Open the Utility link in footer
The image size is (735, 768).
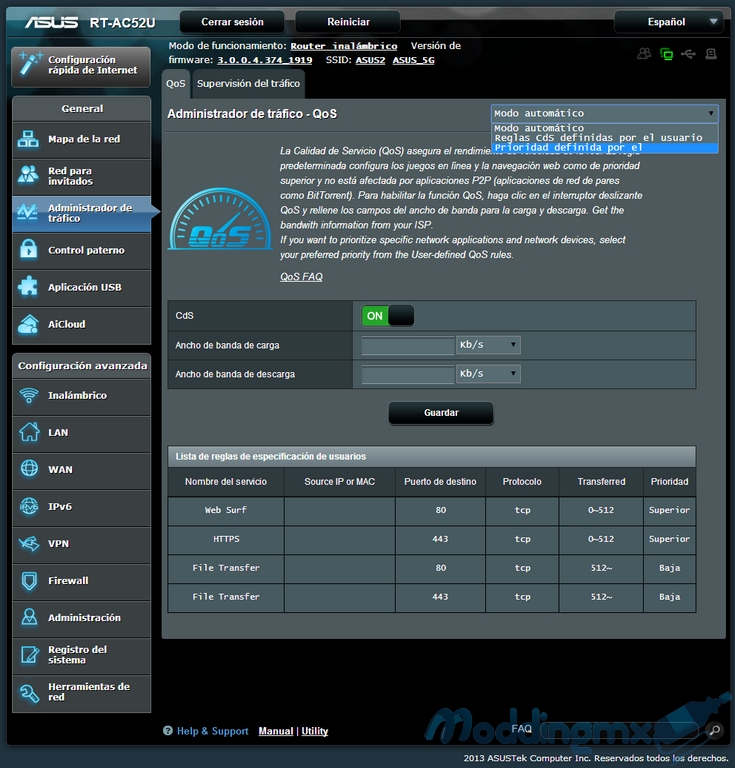point(314,731)
